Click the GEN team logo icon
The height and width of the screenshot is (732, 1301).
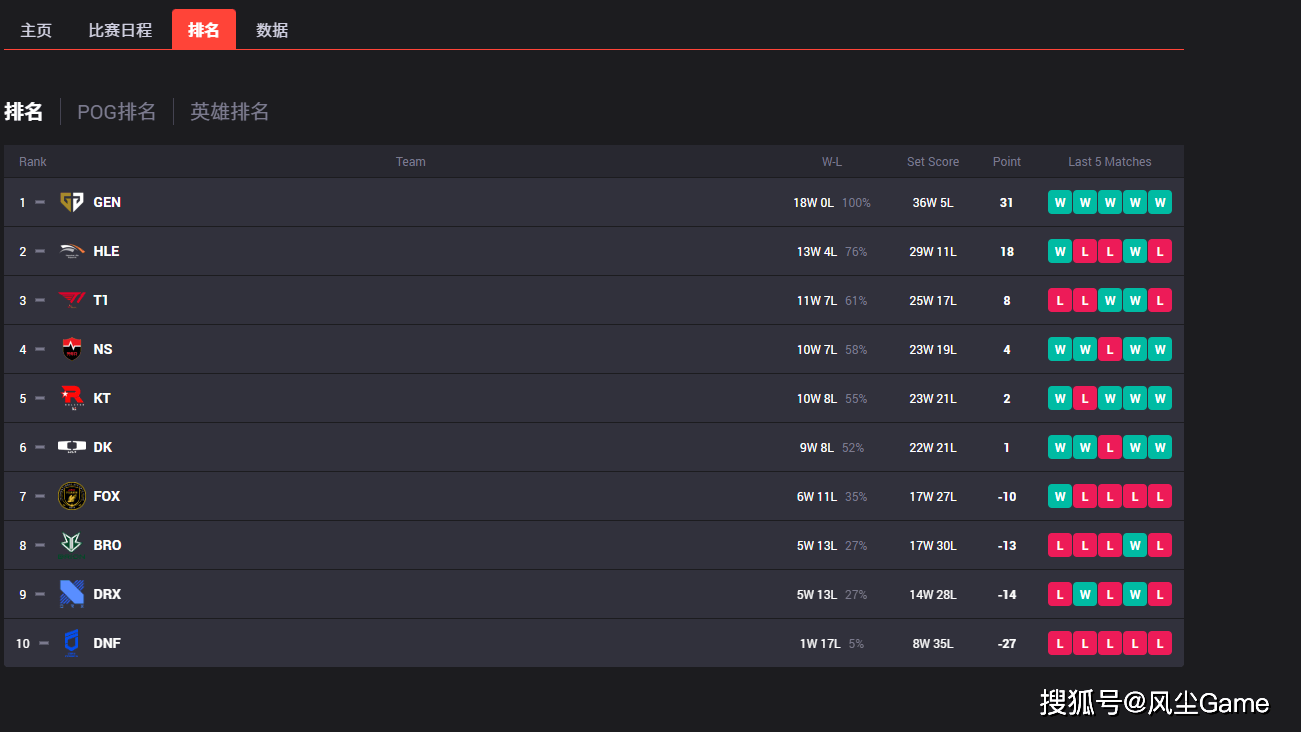[x=71, y=202]
